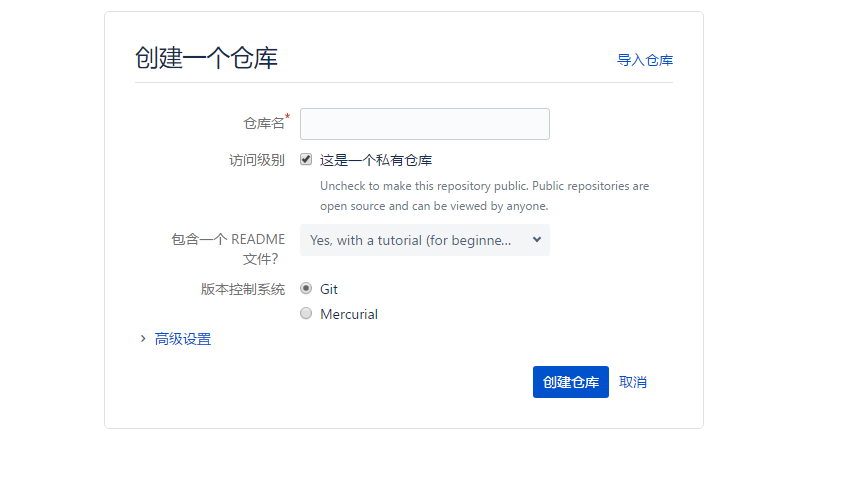Click the 仓库名 repository name input field
The width and height of the screenshot is (855, 500).
coord(425,124)
